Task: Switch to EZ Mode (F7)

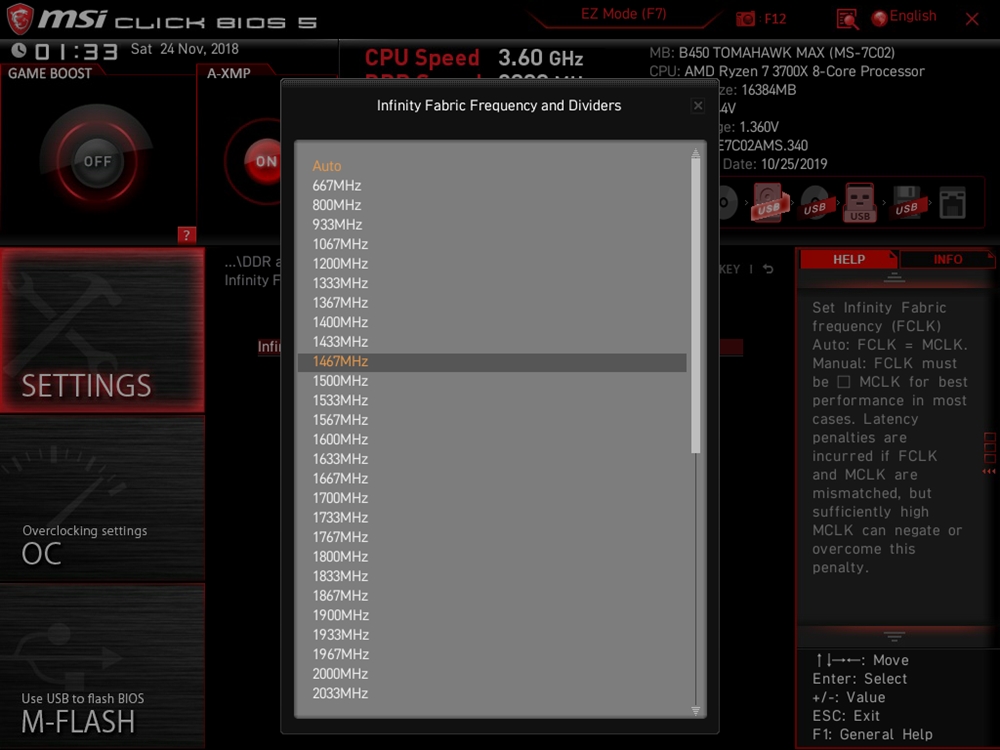Action: tap(623, 14)
